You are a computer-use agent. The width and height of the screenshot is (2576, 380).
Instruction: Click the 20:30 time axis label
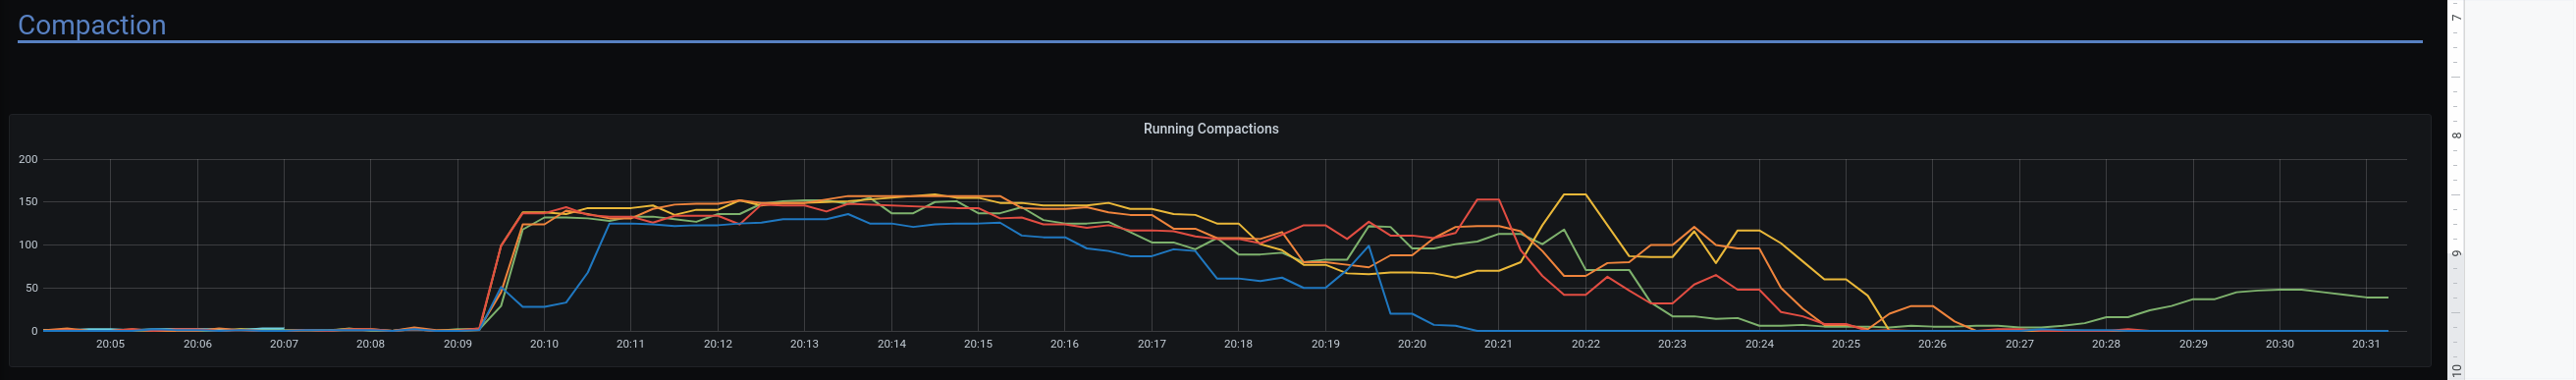2280,344
